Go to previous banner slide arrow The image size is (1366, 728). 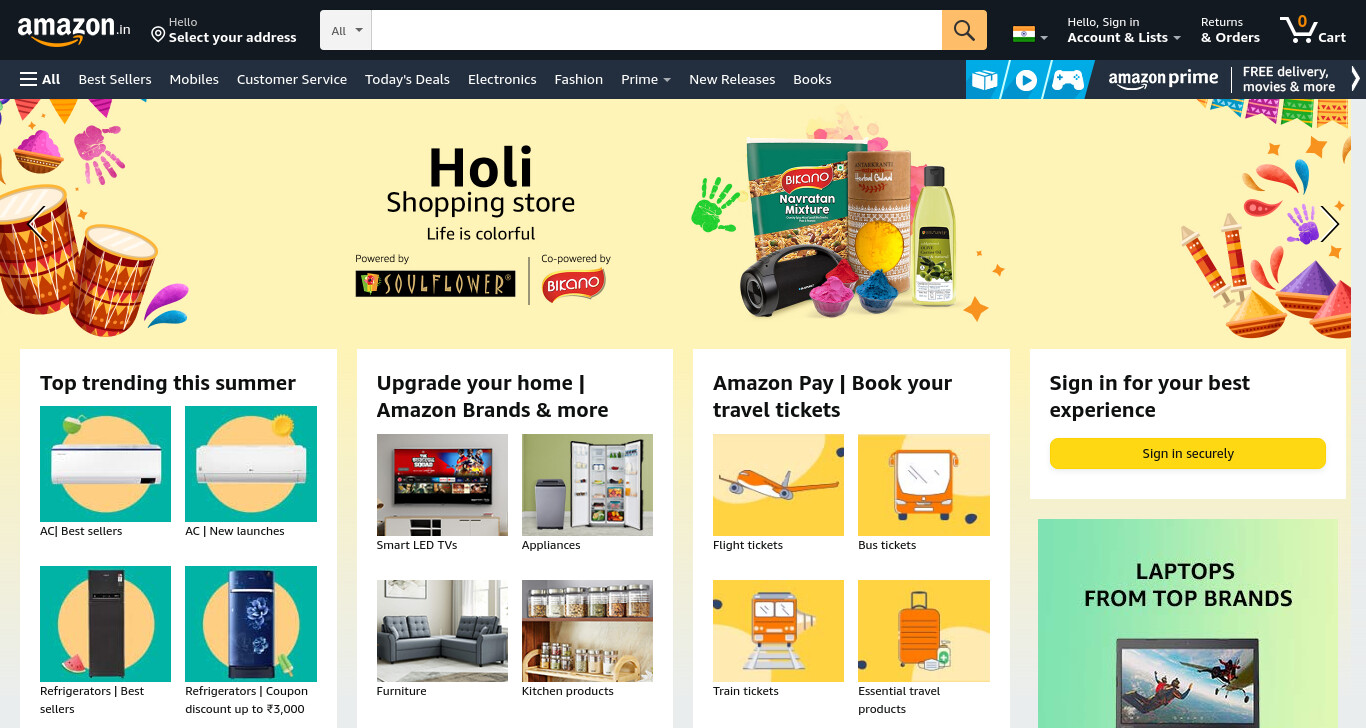point(37,224)
